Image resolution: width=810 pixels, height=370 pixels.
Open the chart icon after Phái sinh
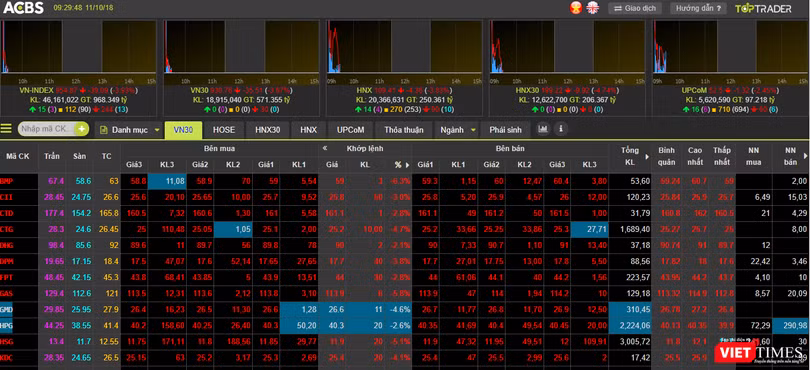click(543, 129)
